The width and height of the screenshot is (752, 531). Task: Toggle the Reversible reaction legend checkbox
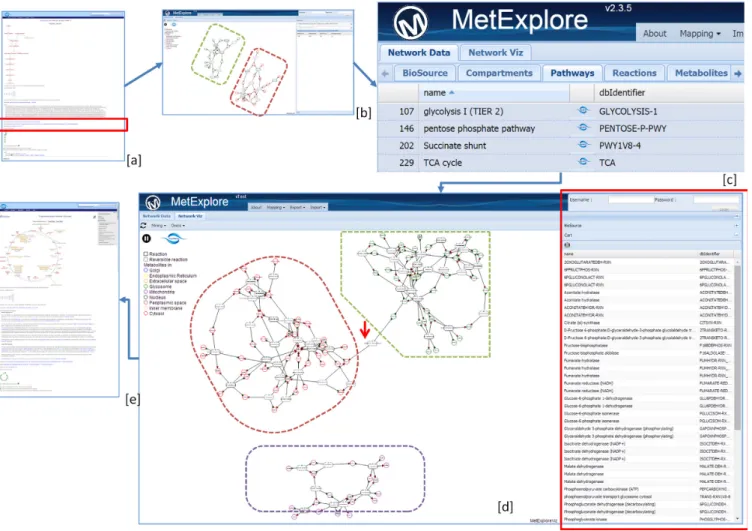[x=146, y=259]
